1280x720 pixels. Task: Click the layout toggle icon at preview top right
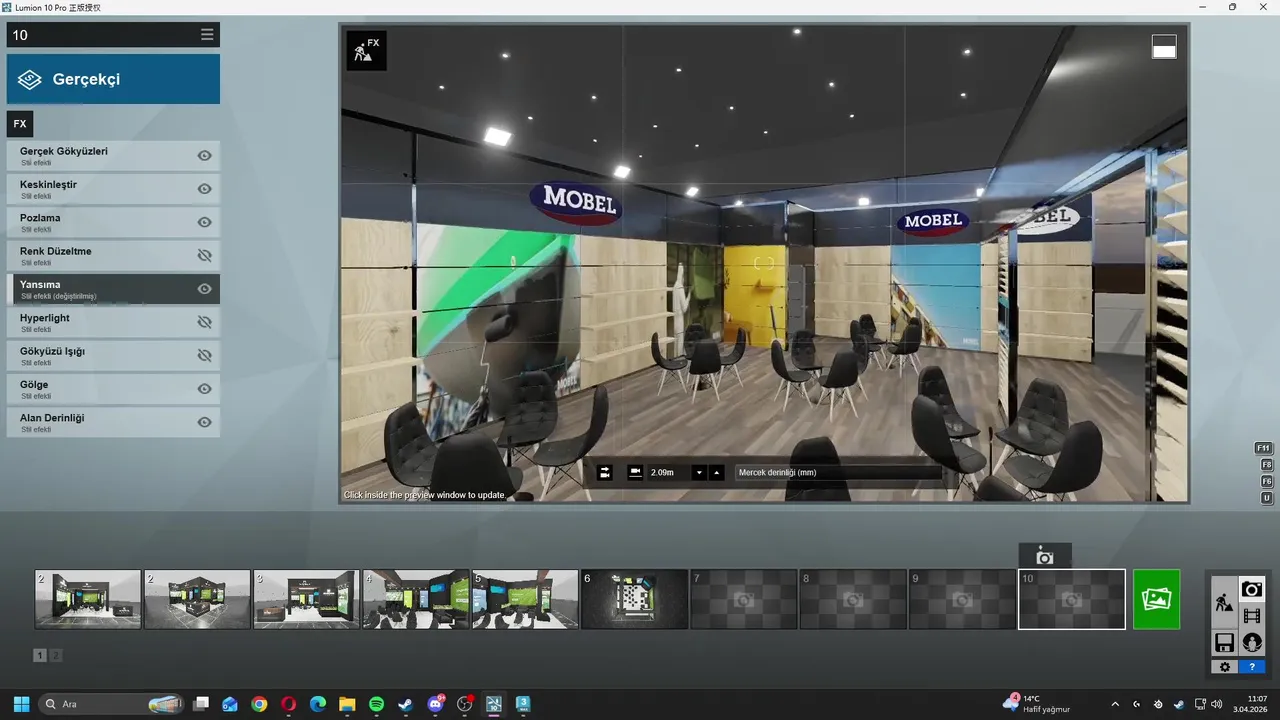tap(1164, 47)
